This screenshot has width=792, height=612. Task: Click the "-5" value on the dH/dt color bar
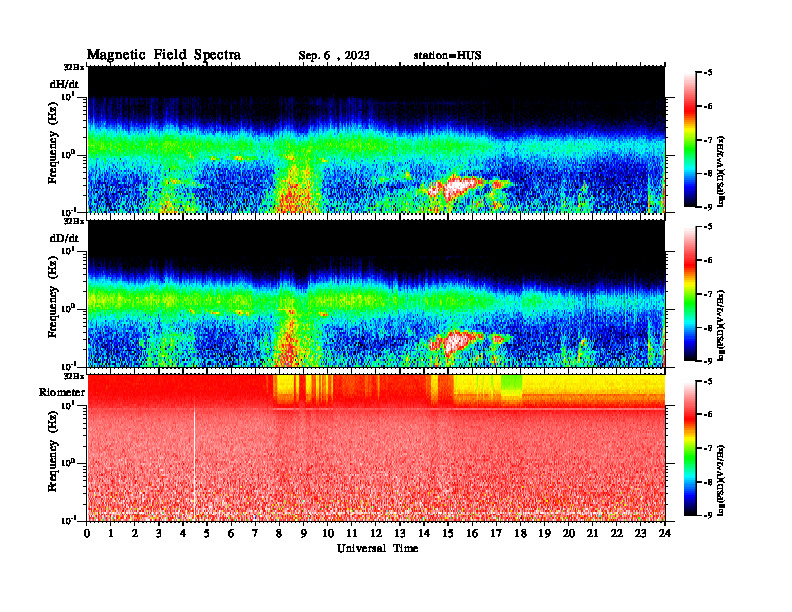pyautogui.click(x=707, y=73)
